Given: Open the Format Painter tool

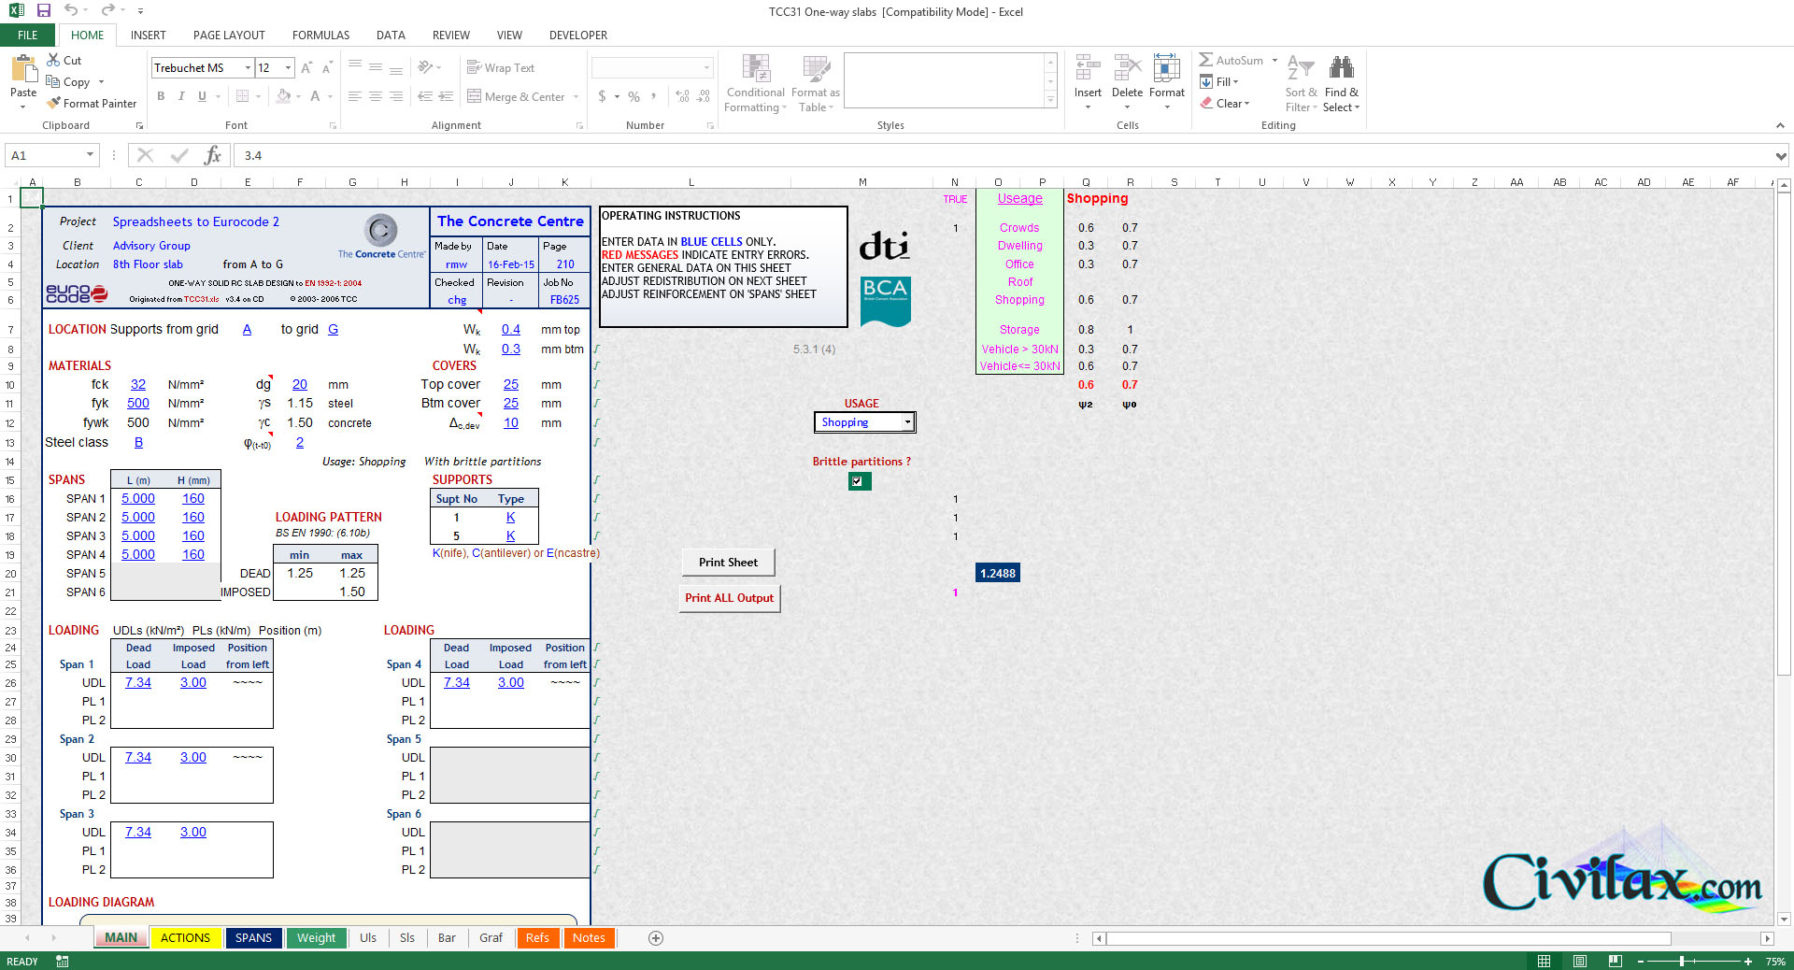Looking at the screenshot, I should [91, 103].
